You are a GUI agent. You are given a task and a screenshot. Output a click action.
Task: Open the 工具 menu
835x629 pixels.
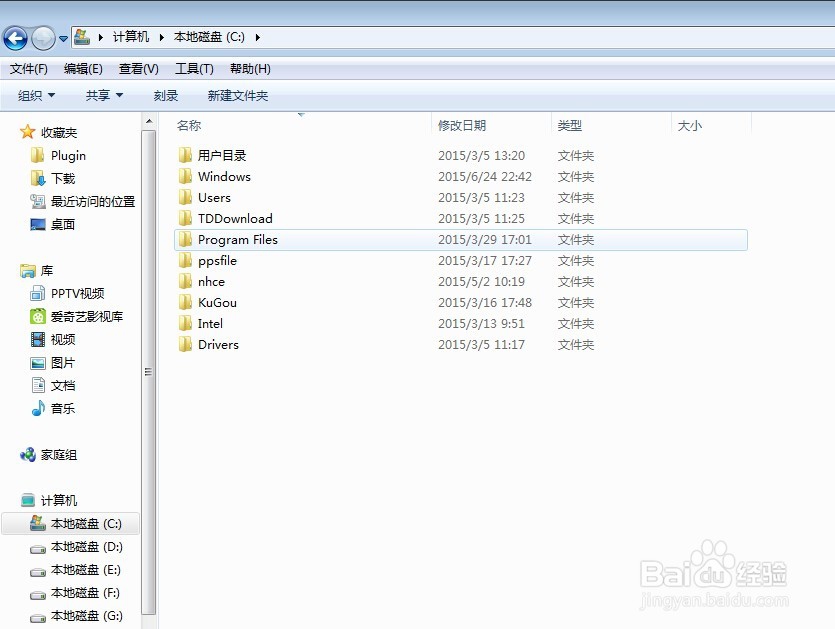click(194, 68)
